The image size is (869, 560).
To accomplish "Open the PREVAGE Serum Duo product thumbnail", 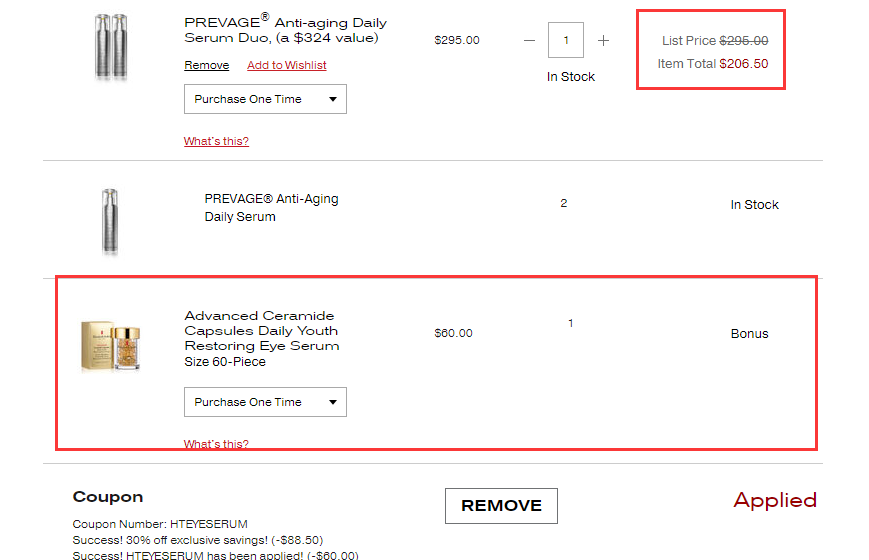I will 112,47.
